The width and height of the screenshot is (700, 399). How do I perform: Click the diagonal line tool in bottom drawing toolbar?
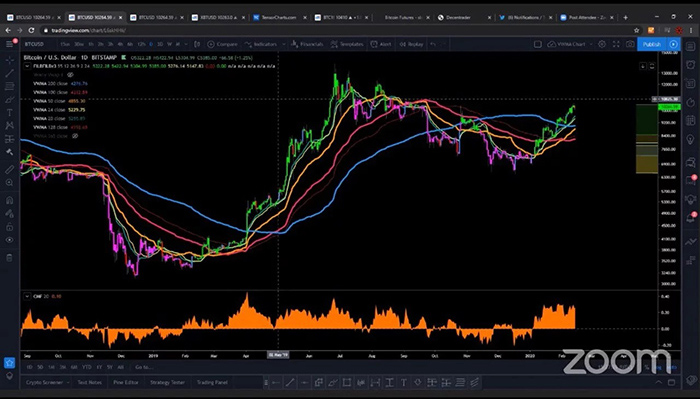pos(290,382)
